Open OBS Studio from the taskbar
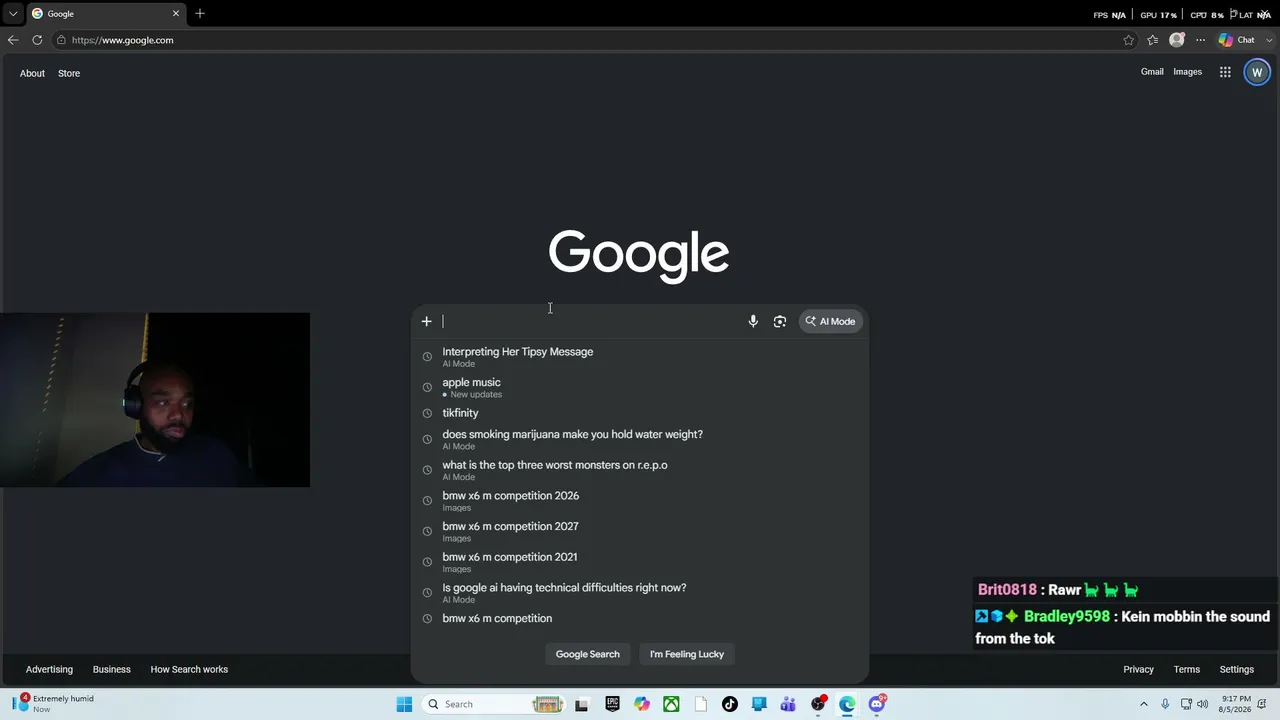 pyautogui.click(x=818, y=704)
